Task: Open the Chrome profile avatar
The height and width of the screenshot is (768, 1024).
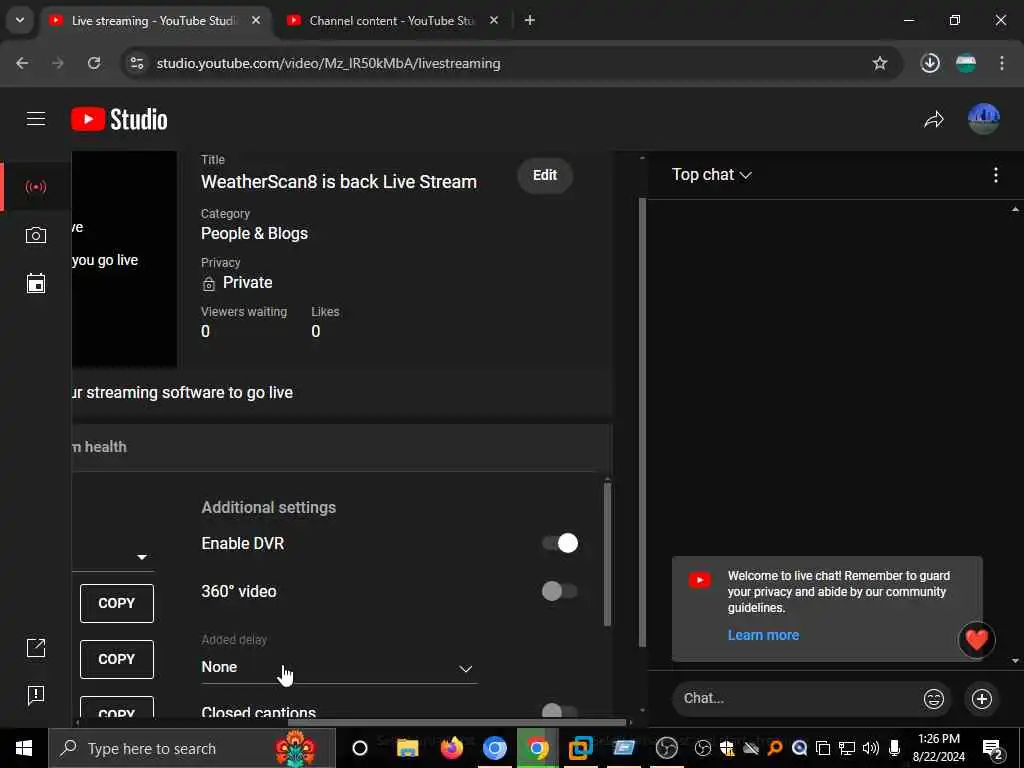Action: pyautogui.click(x=966, y=63)
